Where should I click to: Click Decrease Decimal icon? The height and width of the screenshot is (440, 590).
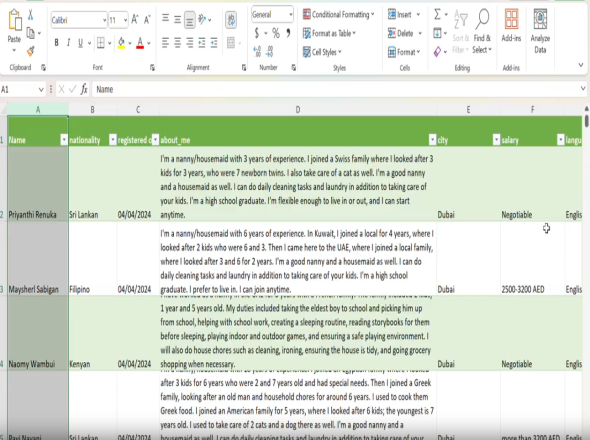point(269,51)
